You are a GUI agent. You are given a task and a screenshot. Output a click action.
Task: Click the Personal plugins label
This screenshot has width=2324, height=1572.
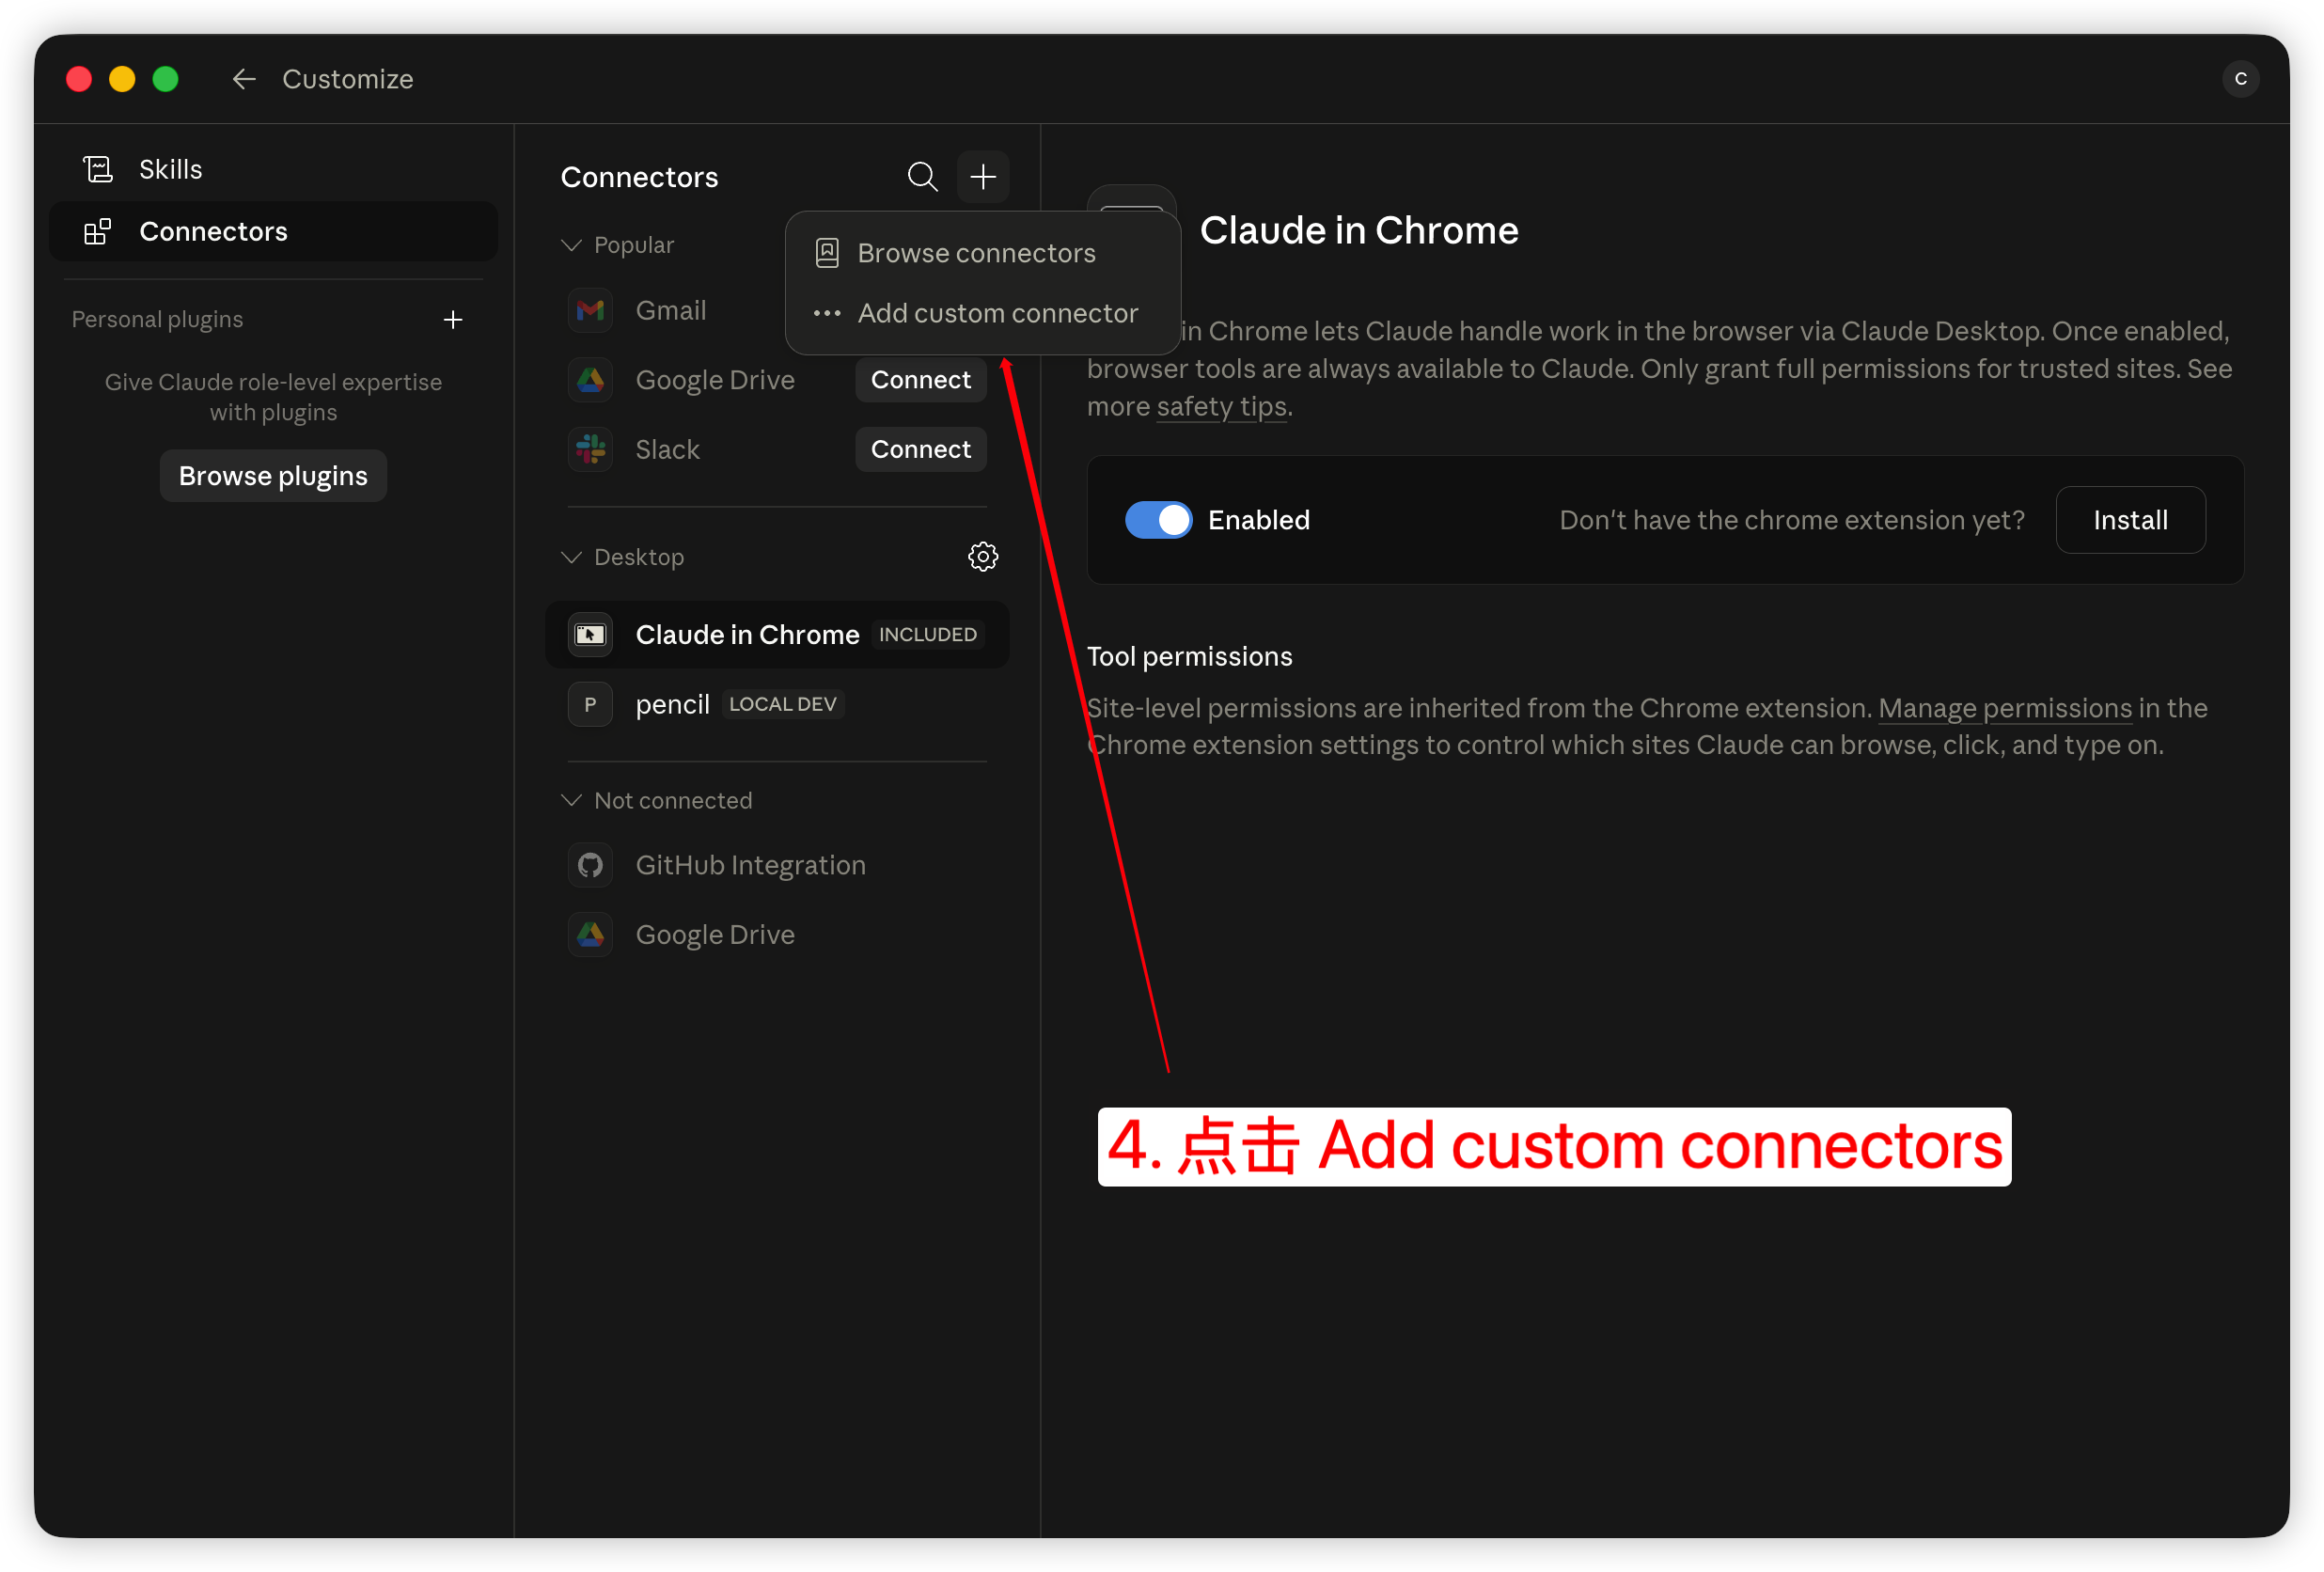tap(157, 319)
